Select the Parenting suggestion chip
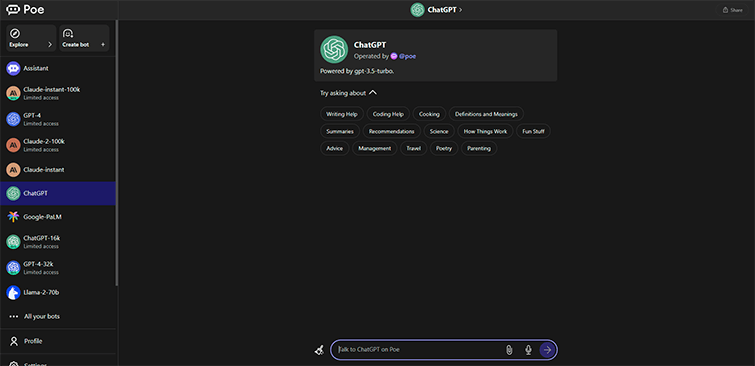Image resolution: width=755 pixels, height=366 pixels. pos(479,148)
